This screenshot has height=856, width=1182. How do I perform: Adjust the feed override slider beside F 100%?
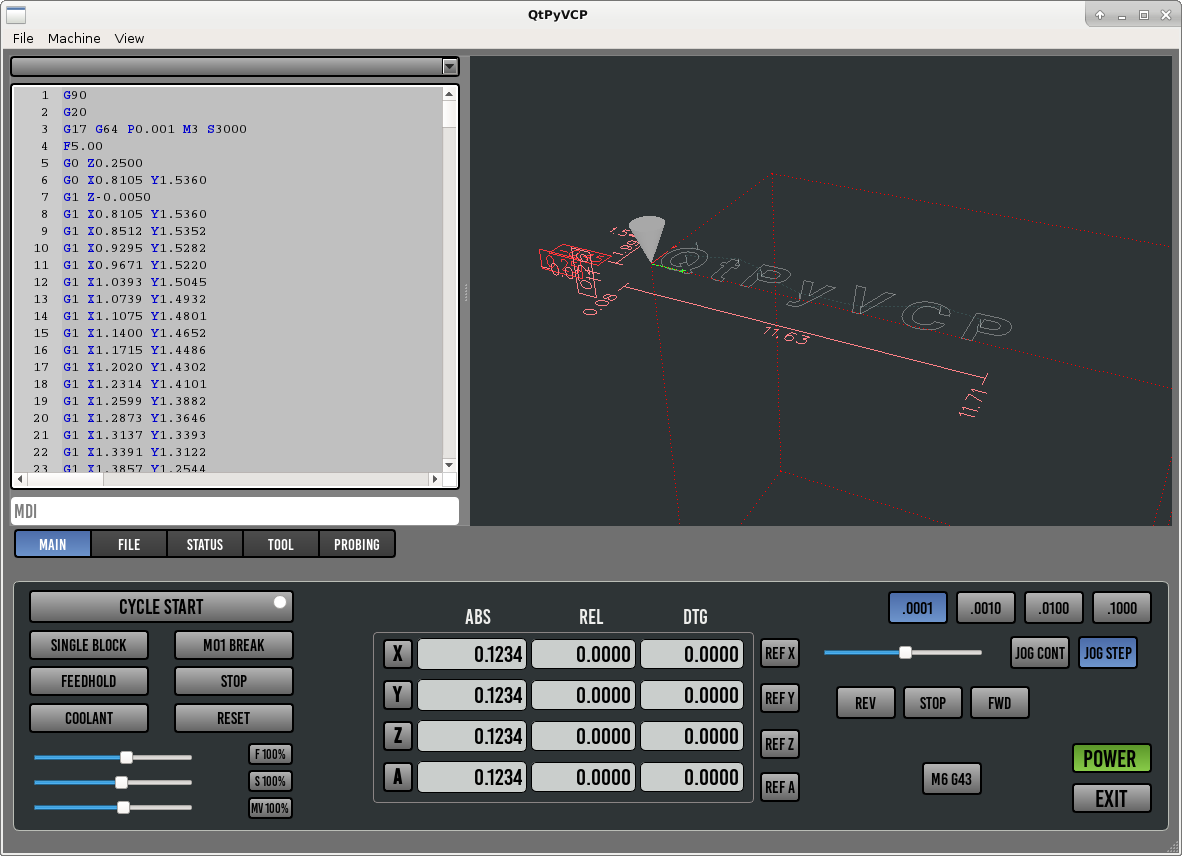113,757
